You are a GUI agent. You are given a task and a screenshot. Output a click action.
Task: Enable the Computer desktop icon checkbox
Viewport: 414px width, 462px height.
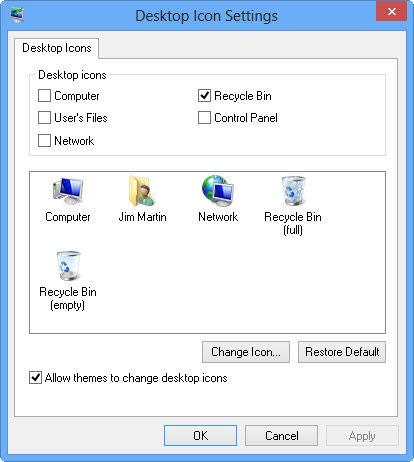44,96
